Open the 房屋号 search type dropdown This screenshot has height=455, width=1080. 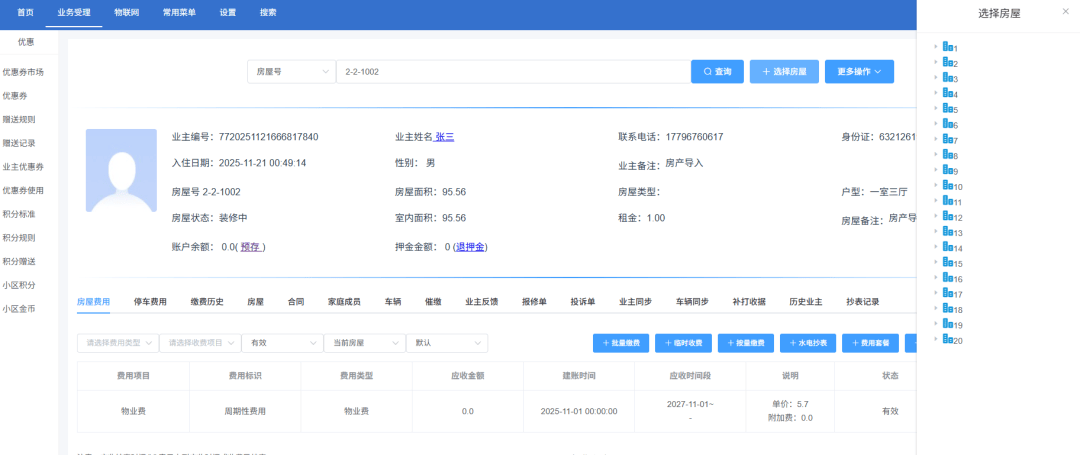coord(291,72)
